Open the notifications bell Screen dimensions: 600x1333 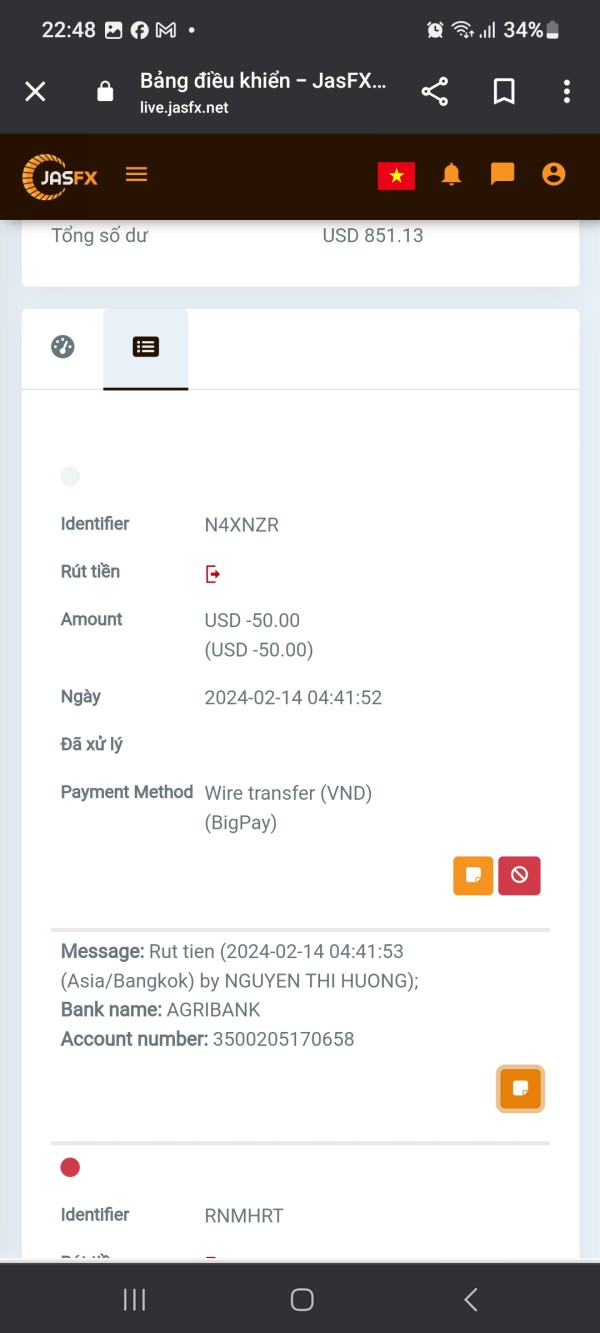tap(452, 175)
